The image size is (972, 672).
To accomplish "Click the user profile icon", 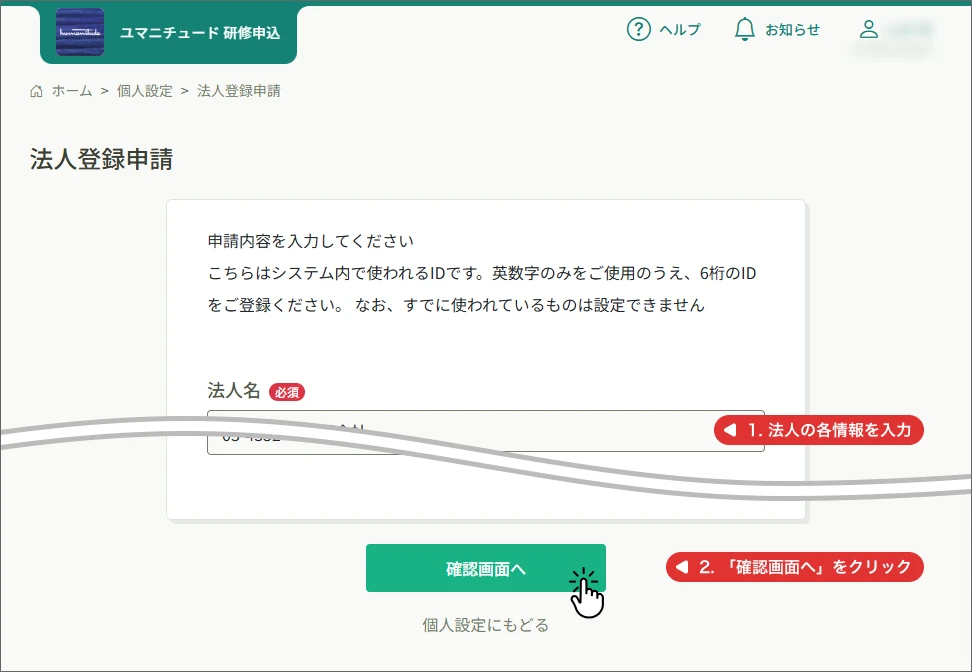I will pyautogui.click(x=869, y=30).
